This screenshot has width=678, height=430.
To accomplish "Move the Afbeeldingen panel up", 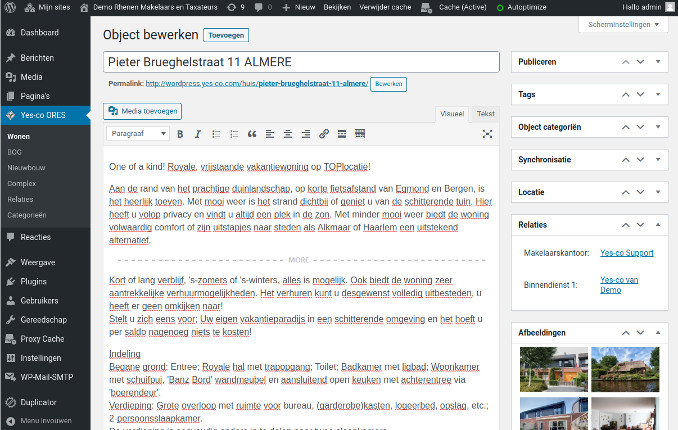I will (626, 333).
